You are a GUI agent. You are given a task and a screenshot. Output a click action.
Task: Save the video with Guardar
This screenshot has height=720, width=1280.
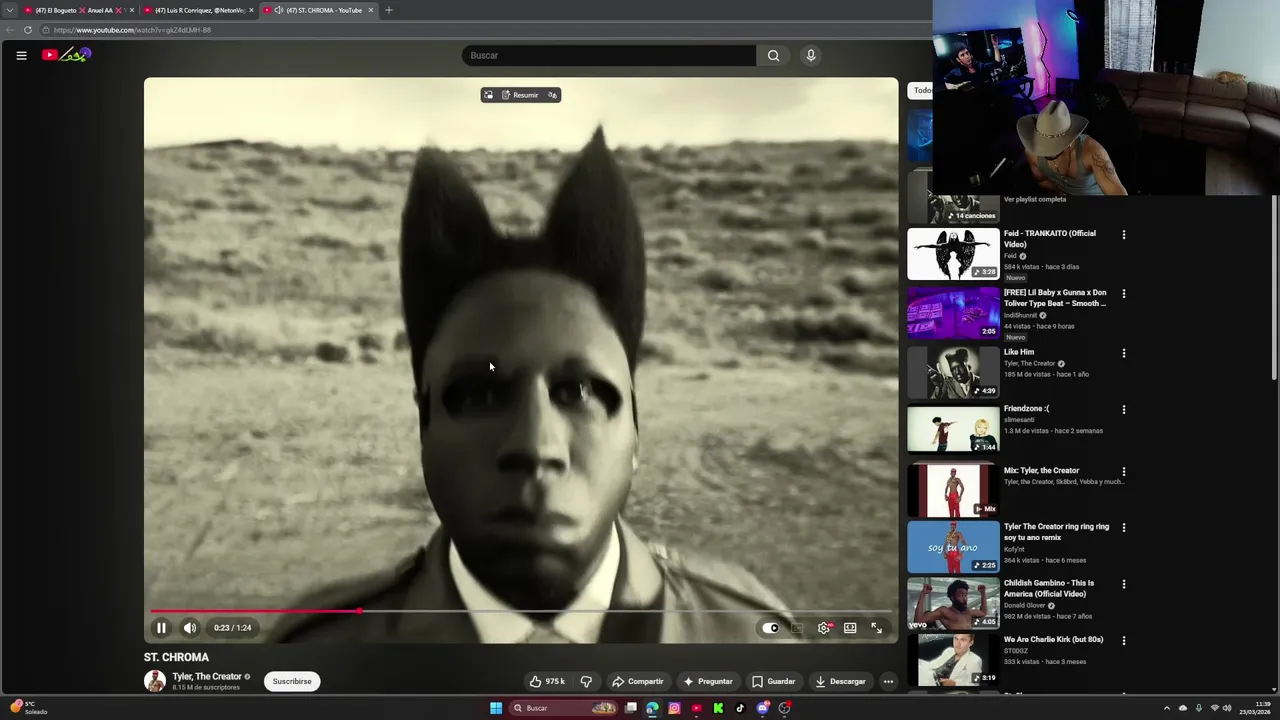(x=774, y=681)
